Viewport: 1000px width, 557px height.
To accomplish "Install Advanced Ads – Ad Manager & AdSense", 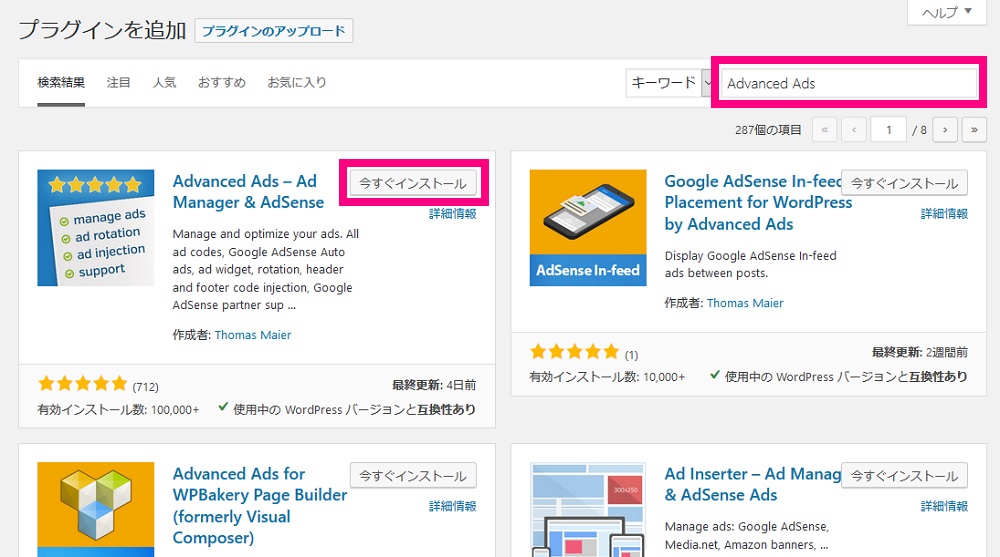I will coord(413,183).
